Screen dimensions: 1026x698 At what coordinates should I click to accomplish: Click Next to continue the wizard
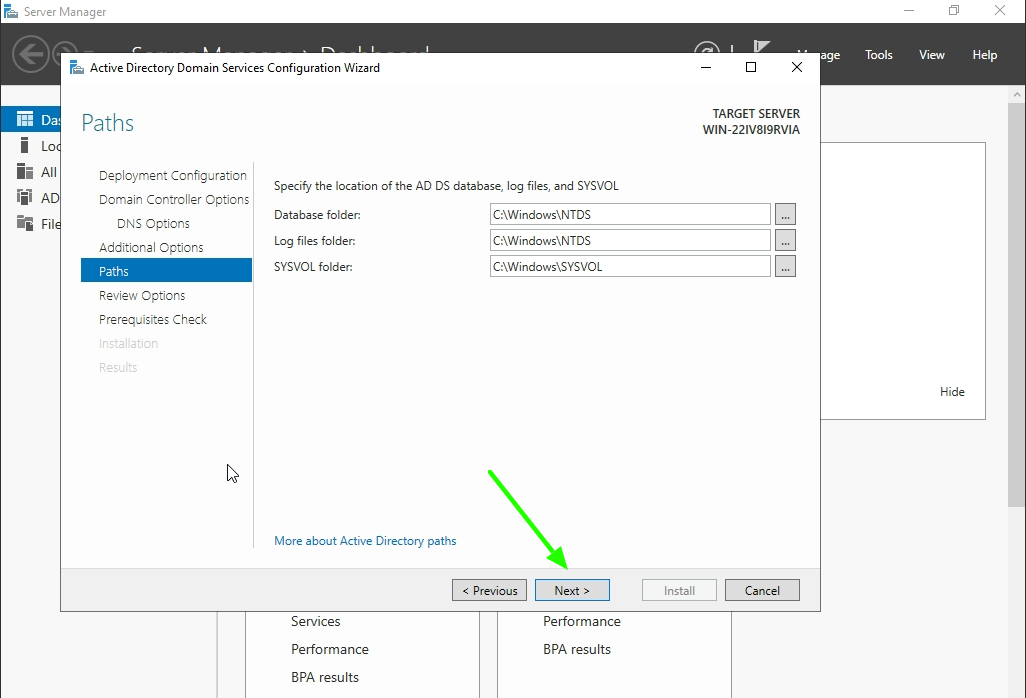coord(572,589)
